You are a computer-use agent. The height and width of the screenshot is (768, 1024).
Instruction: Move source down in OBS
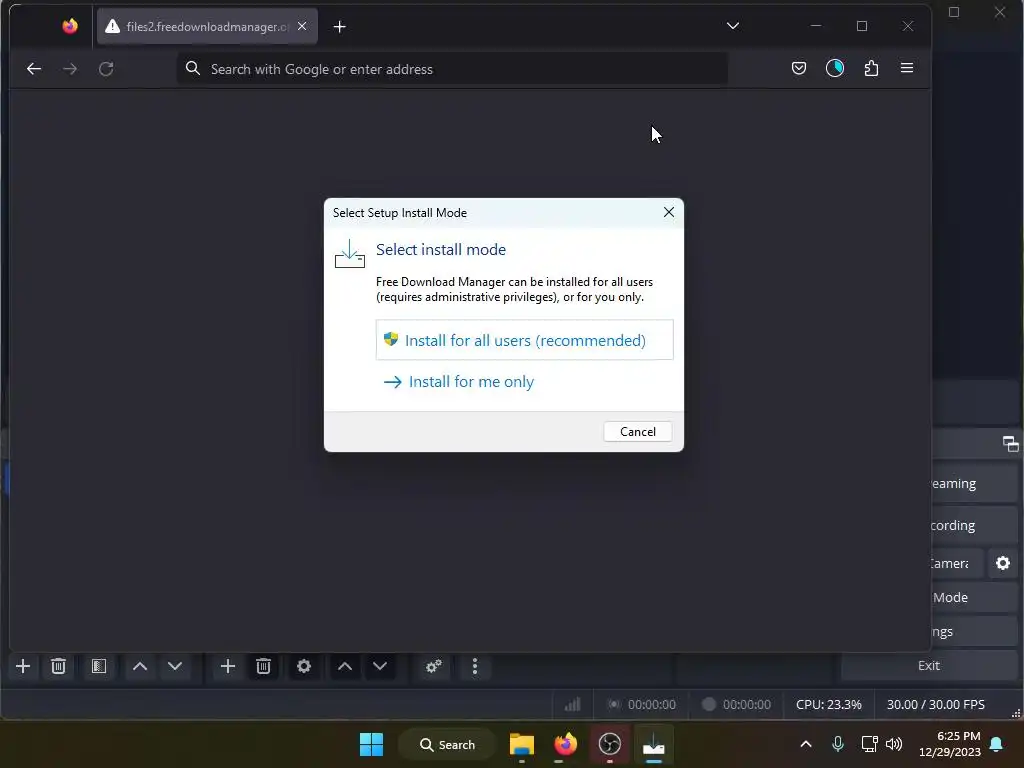(380, 666)
